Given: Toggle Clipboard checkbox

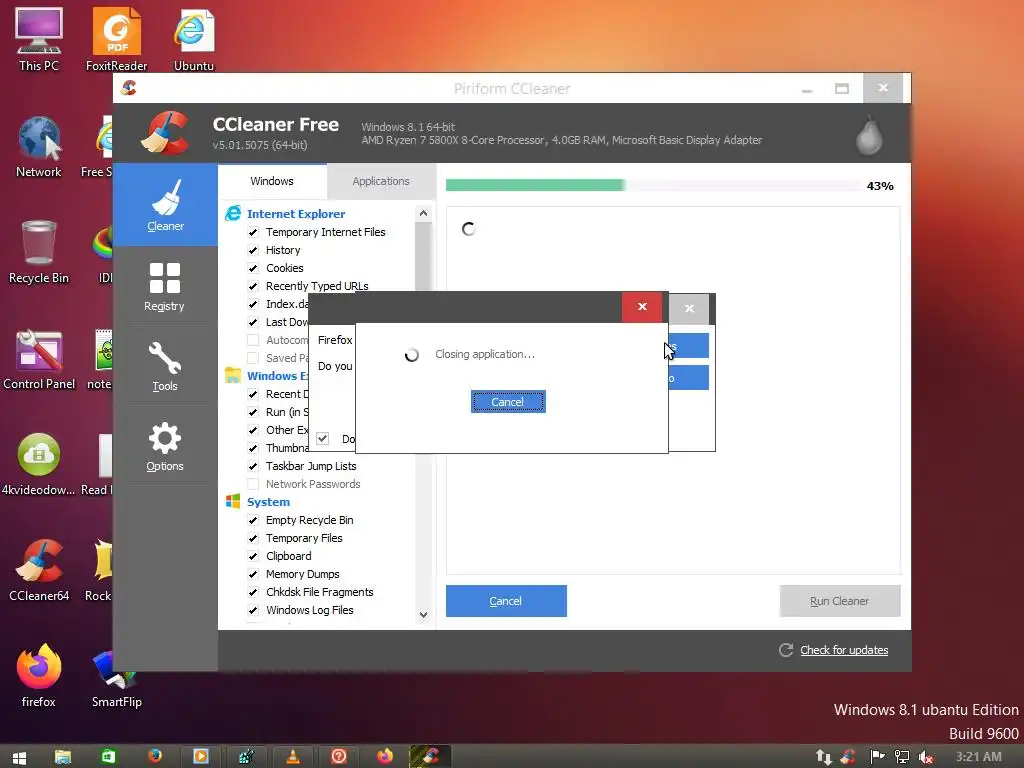Looking at the screenshot, I should tap(253, 556).
